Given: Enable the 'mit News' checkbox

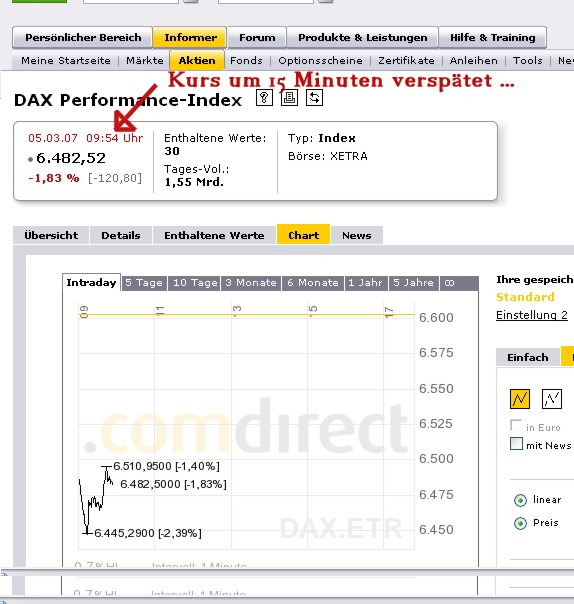Looking at the screenshot, I should (x=516, y=444).
